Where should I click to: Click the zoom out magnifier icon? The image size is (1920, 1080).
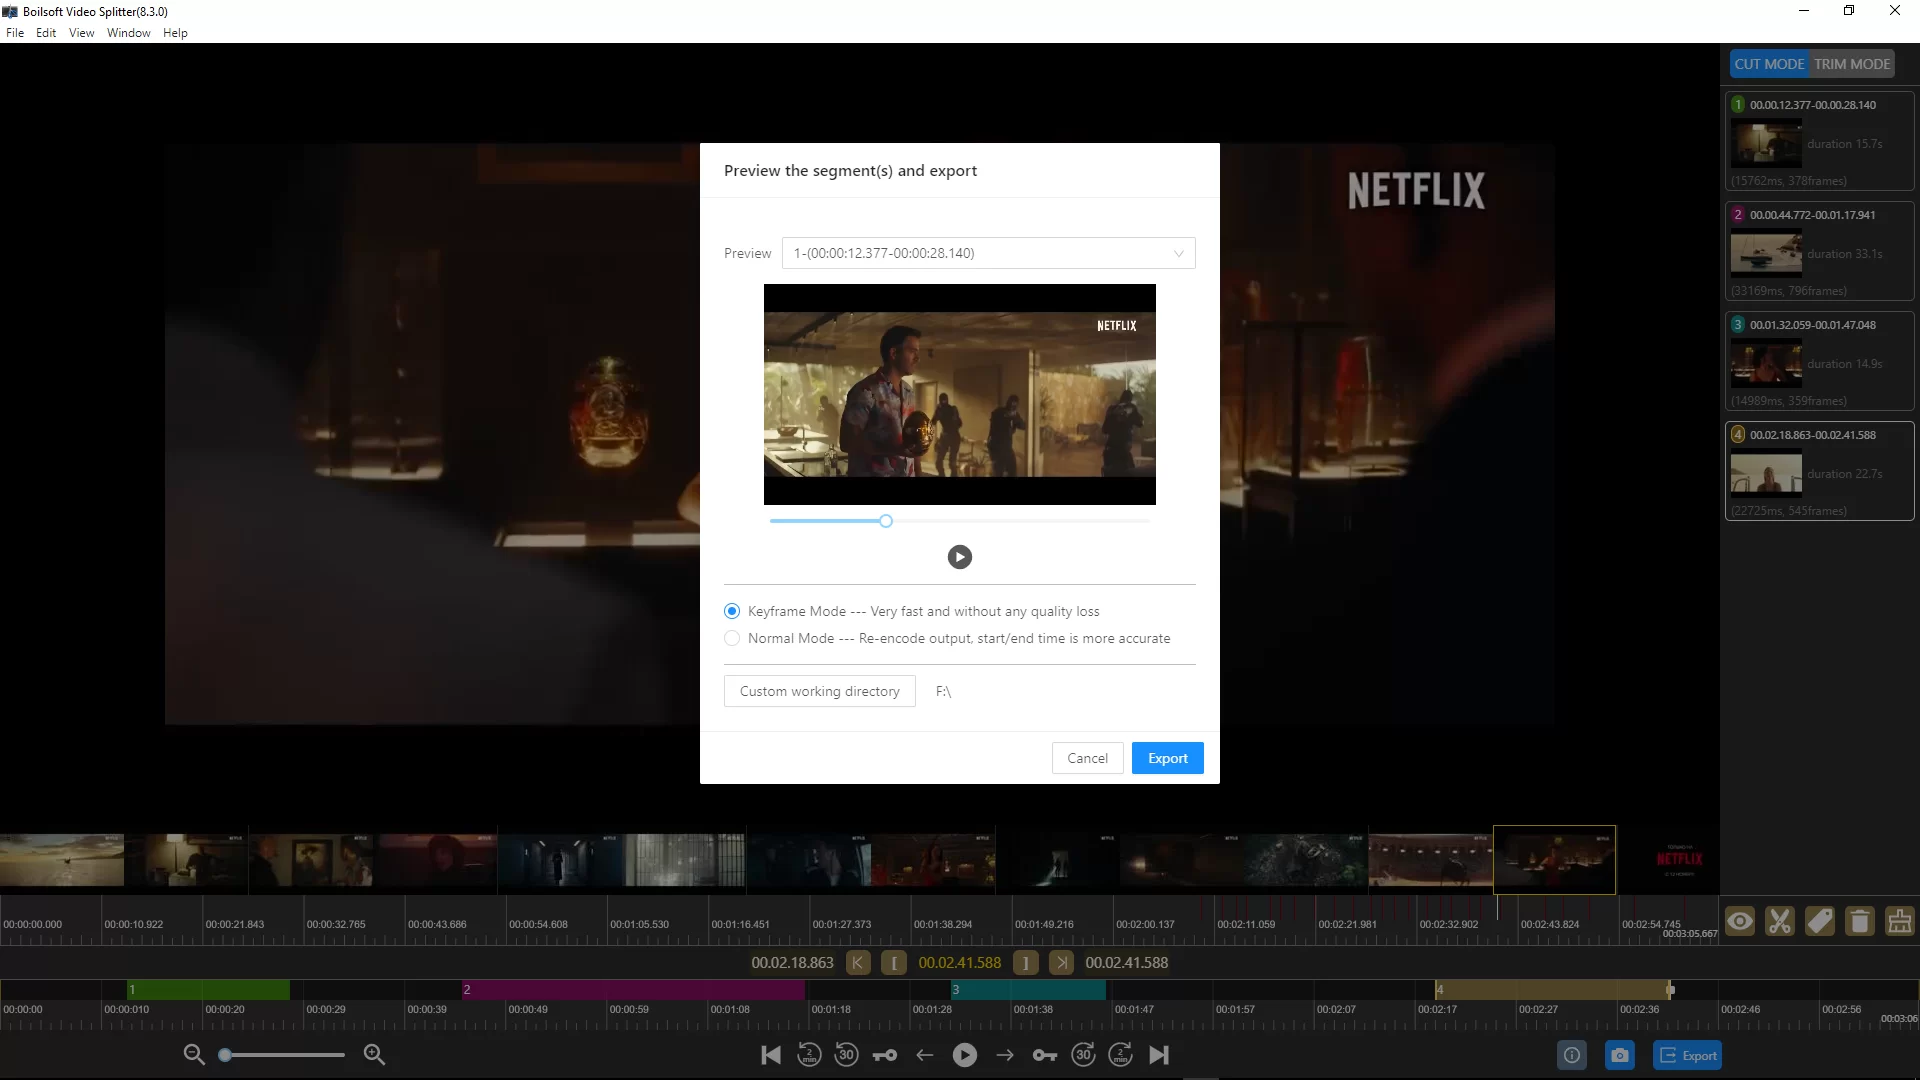[194, 1054]
